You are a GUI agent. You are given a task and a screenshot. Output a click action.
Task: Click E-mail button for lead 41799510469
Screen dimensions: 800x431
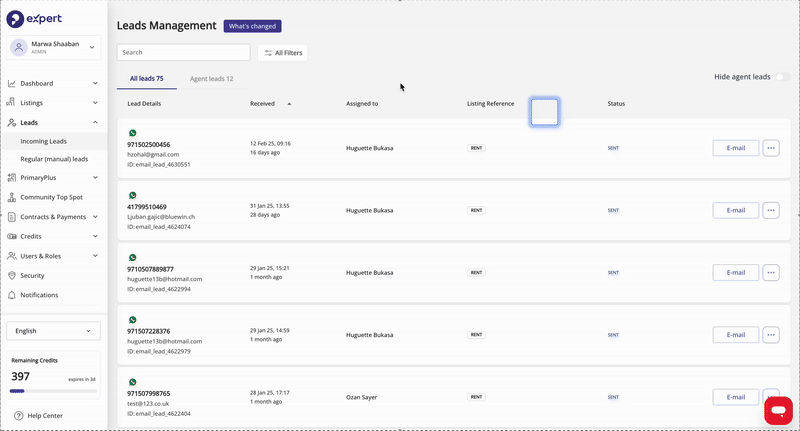click(x=736, y=210)
